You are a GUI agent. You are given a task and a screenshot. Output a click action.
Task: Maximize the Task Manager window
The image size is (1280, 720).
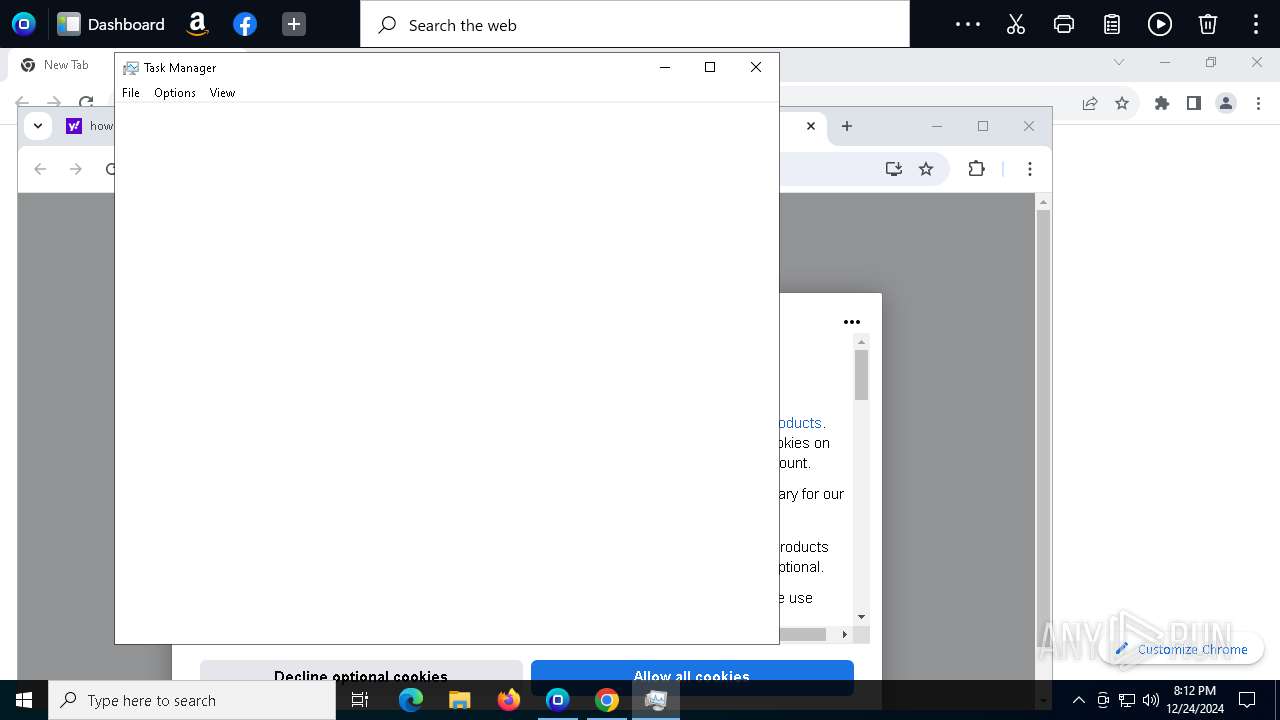[710, 67]
